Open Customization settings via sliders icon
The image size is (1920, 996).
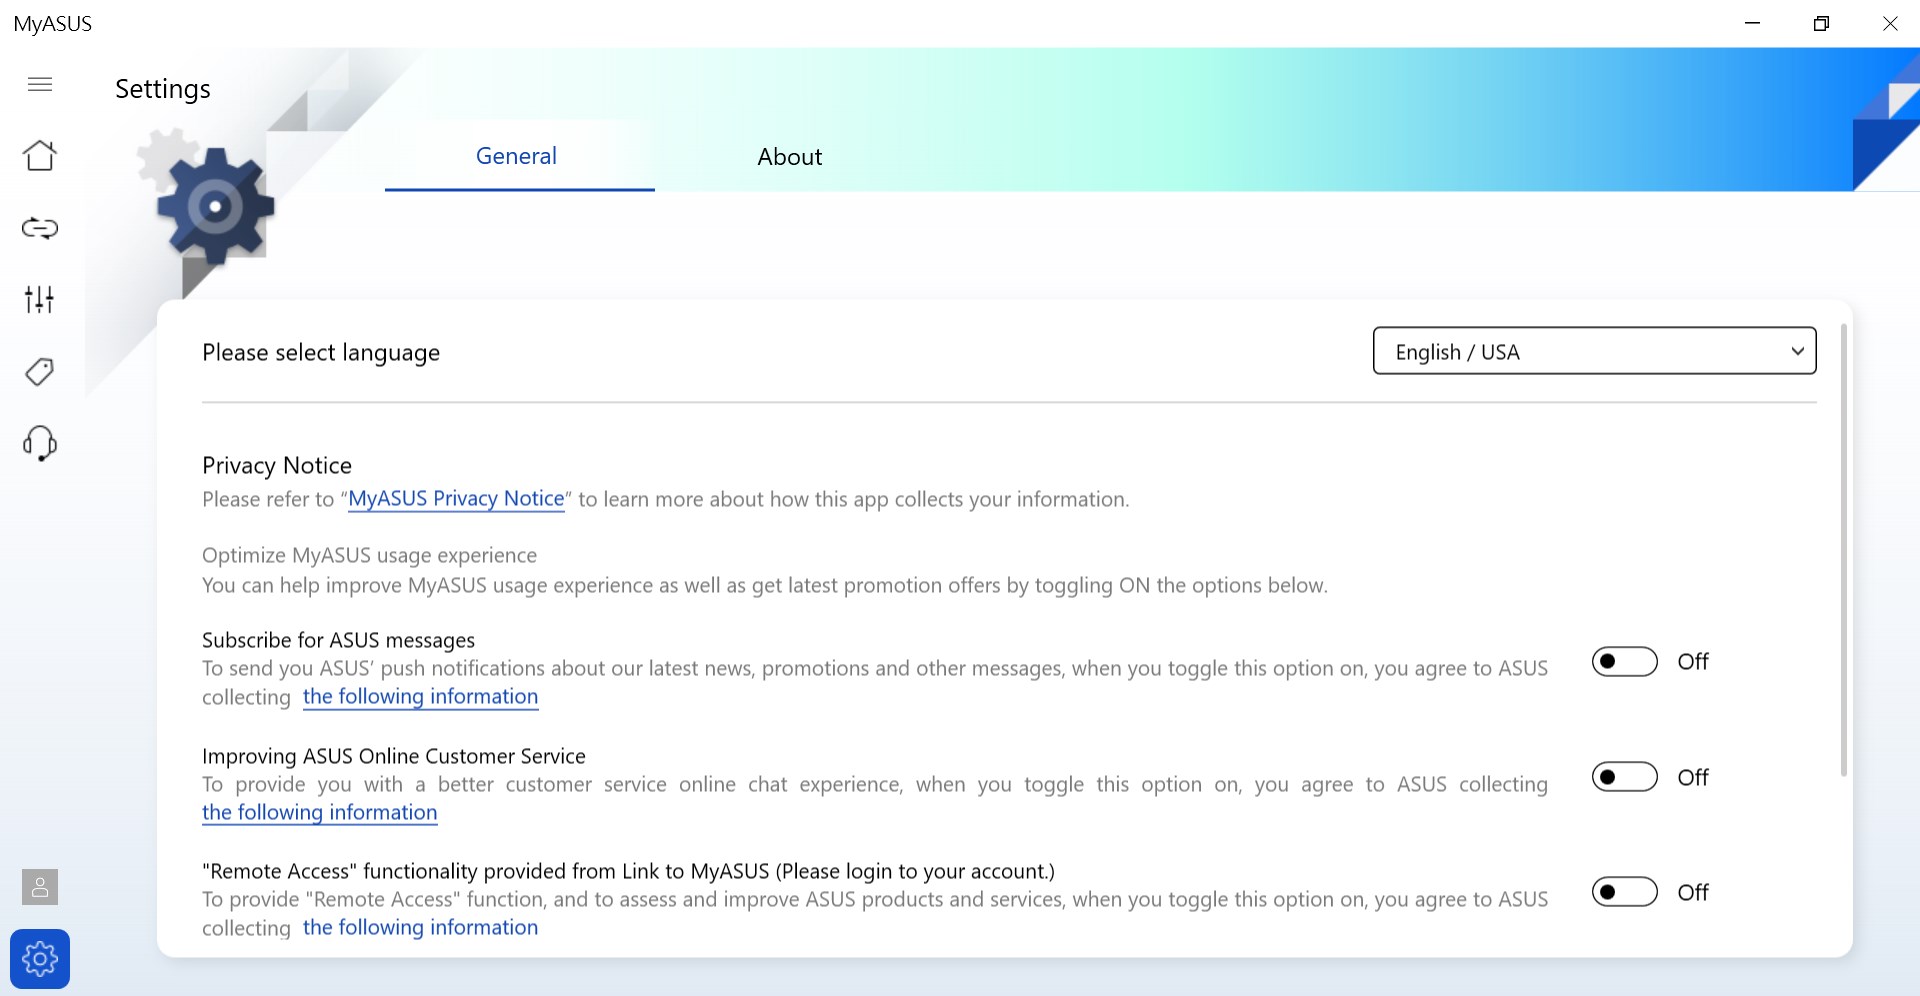(x=40, y=299)
